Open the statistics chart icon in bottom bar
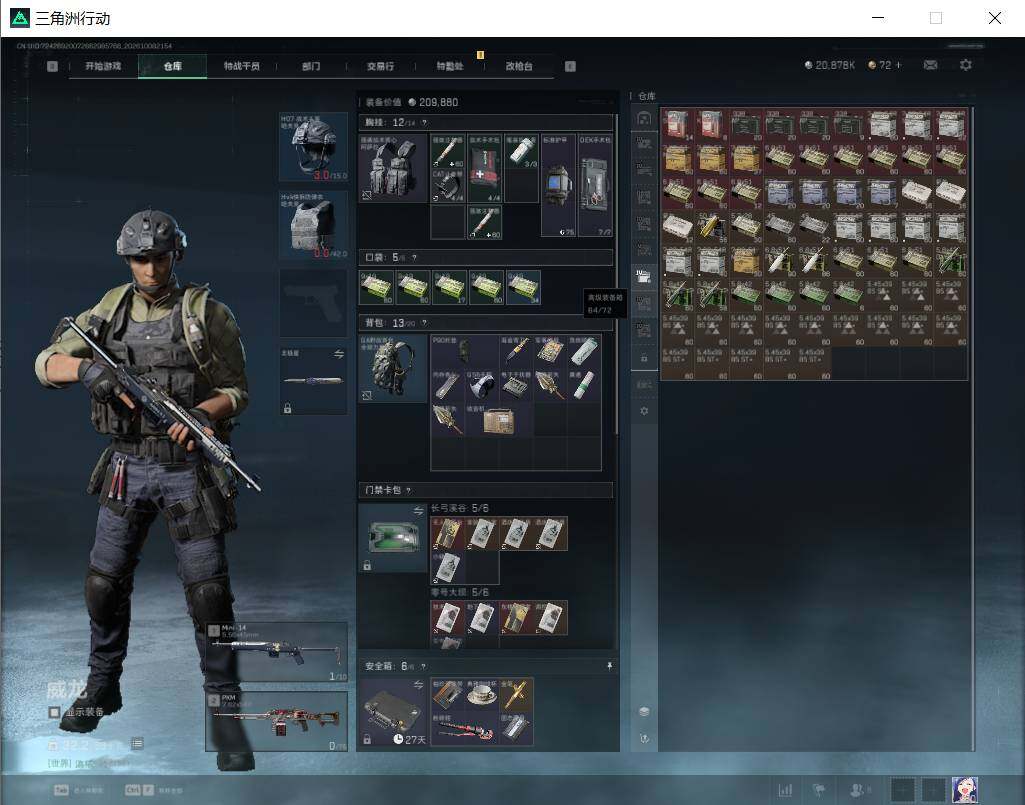1025x805 pixels. click(x=785, y=790)
